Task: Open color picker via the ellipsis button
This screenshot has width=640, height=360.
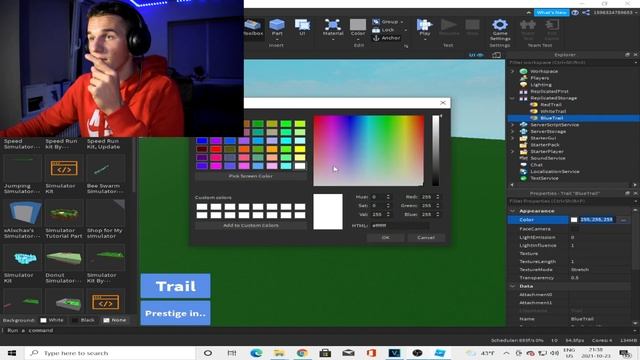Action: coord(623,220)
